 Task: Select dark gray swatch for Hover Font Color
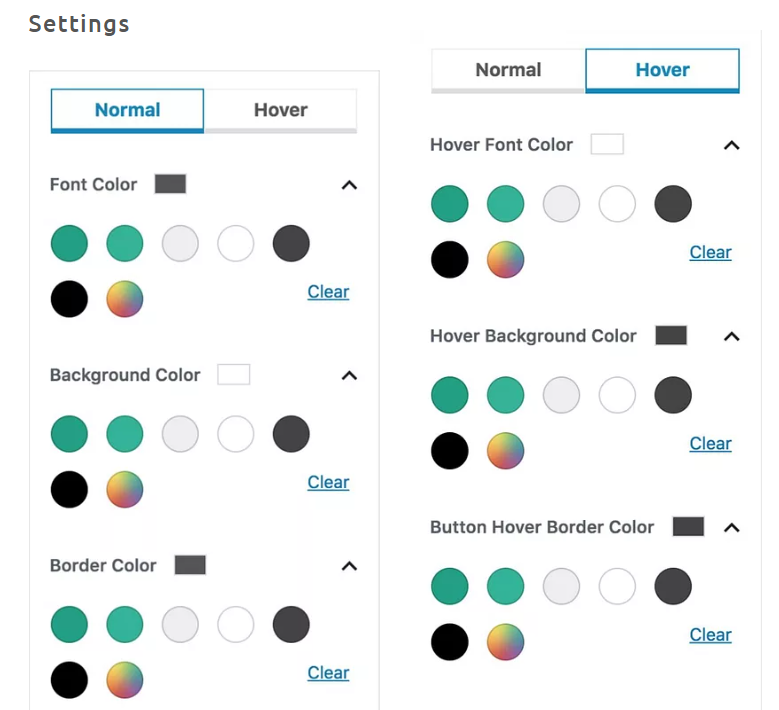click(x=673, y=204)
